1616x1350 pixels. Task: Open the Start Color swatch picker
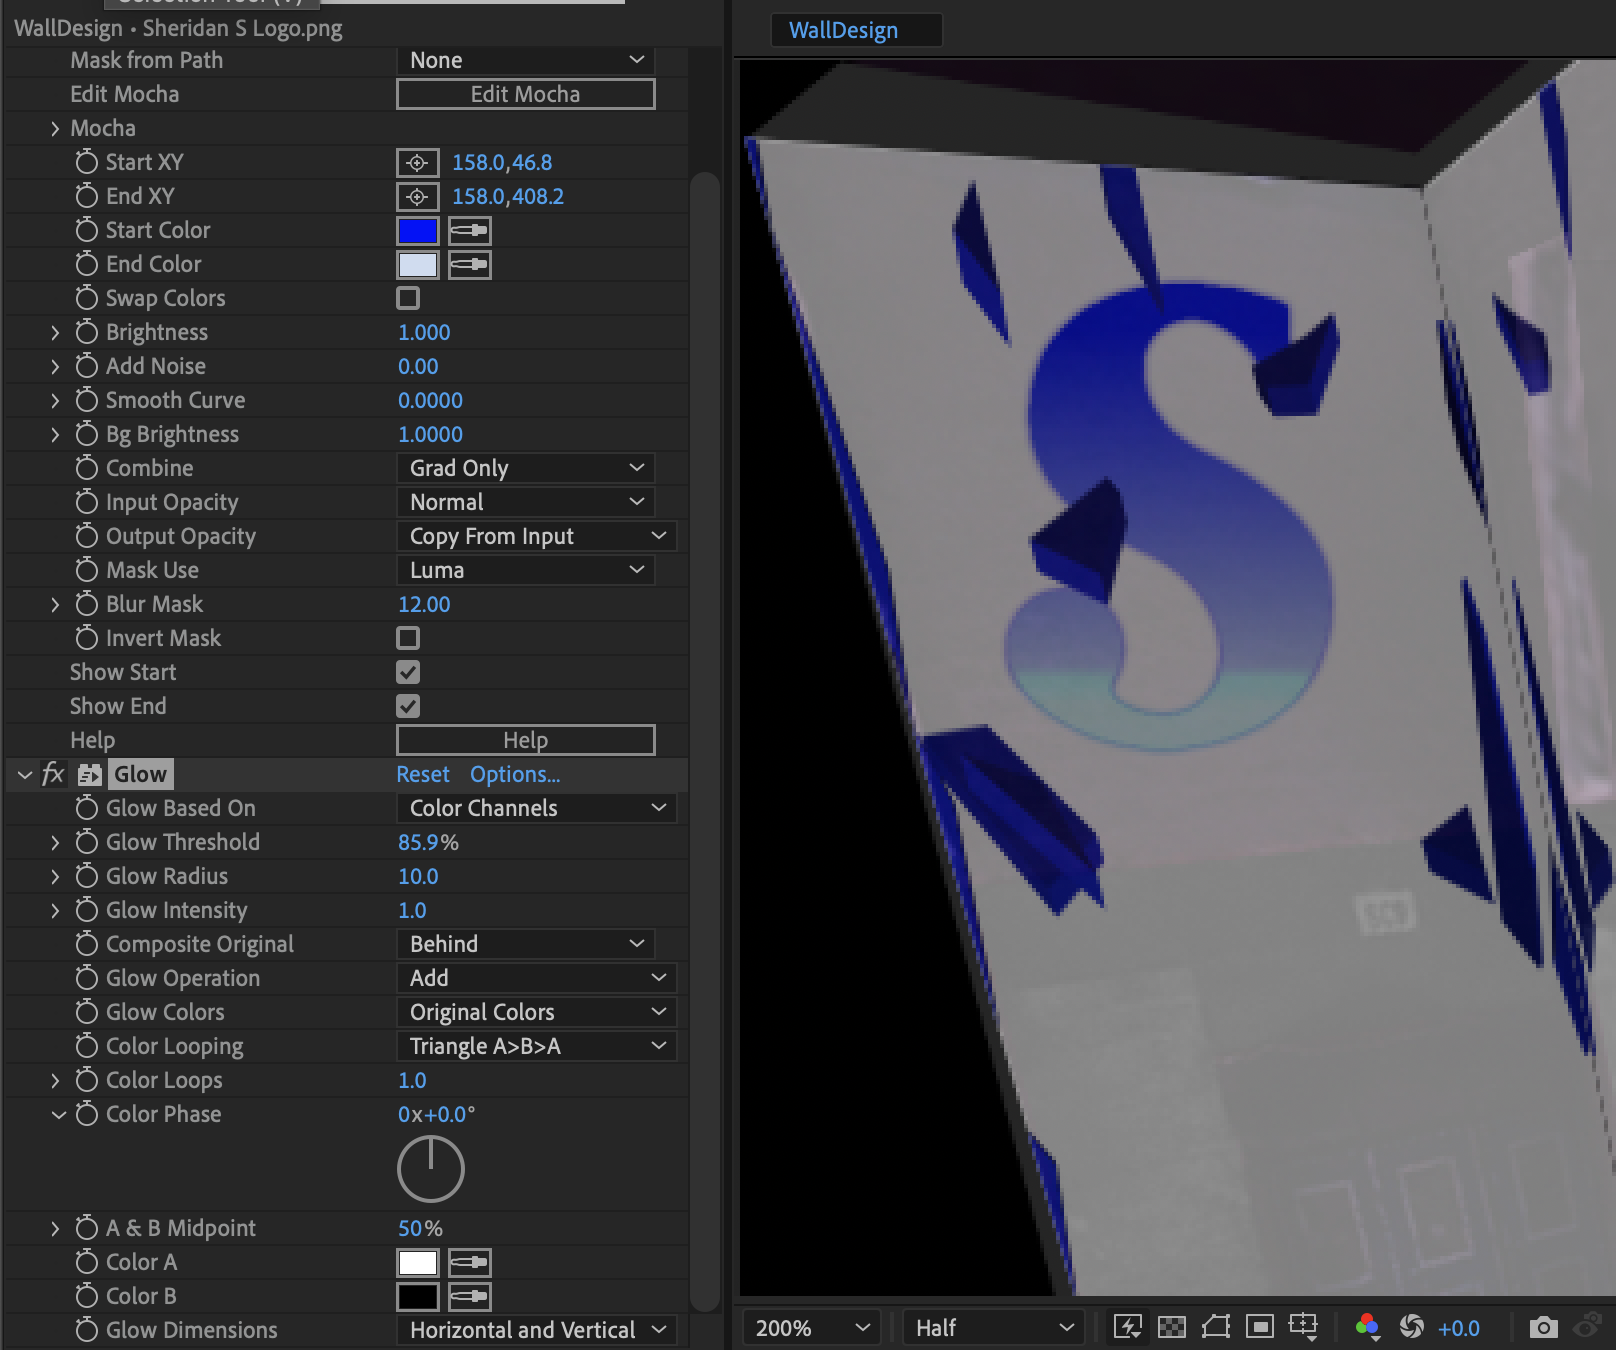coord(418,230)
